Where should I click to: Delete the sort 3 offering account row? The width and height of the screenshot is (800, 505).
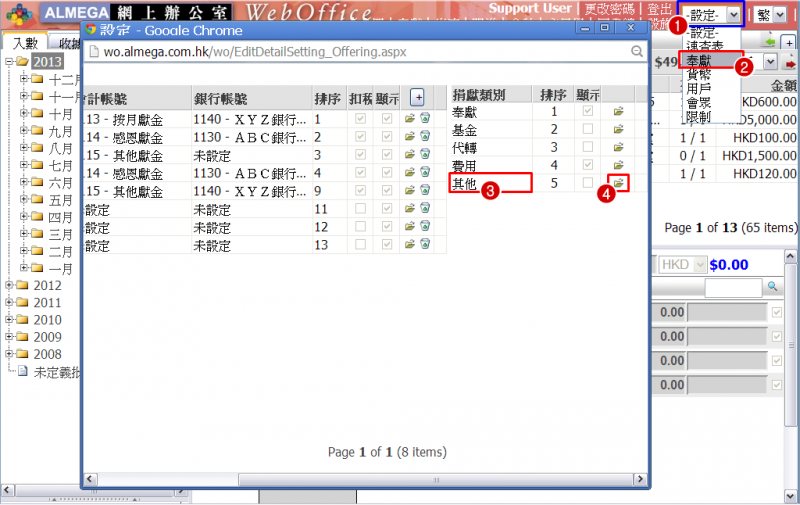(425, 154)
